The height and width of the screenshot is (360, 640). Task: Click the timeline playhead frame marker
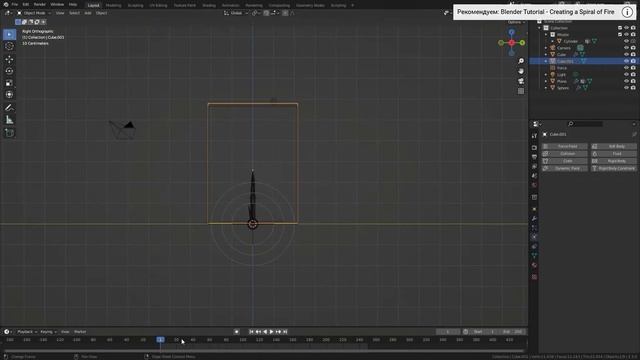(160, 340)
